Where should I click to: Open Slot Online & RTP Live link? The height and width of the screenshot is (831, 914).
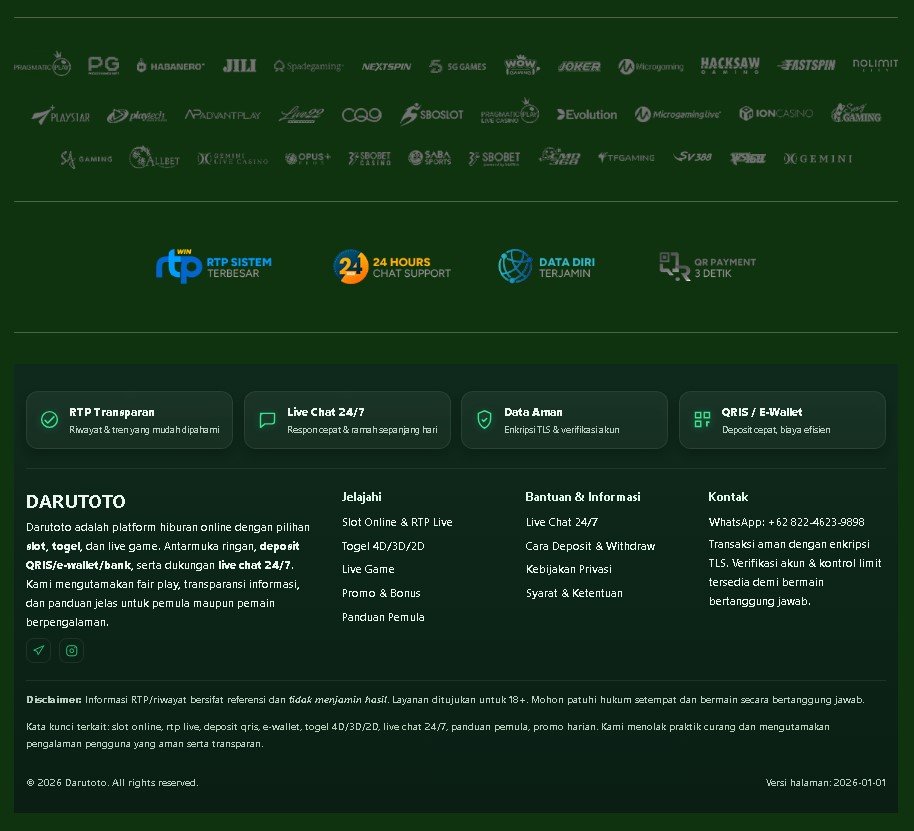(x=397, y=522)
